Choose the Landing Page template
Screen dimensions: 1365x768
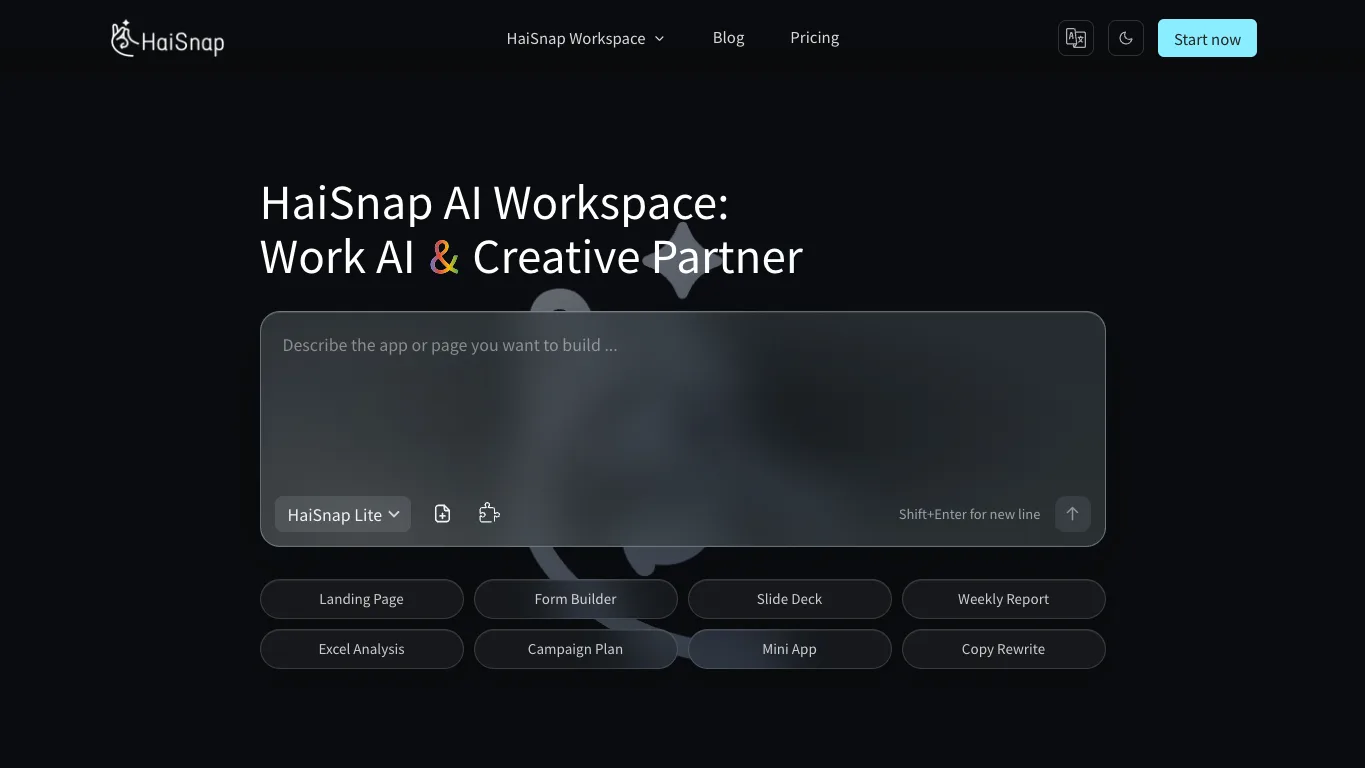click(362, 599)
